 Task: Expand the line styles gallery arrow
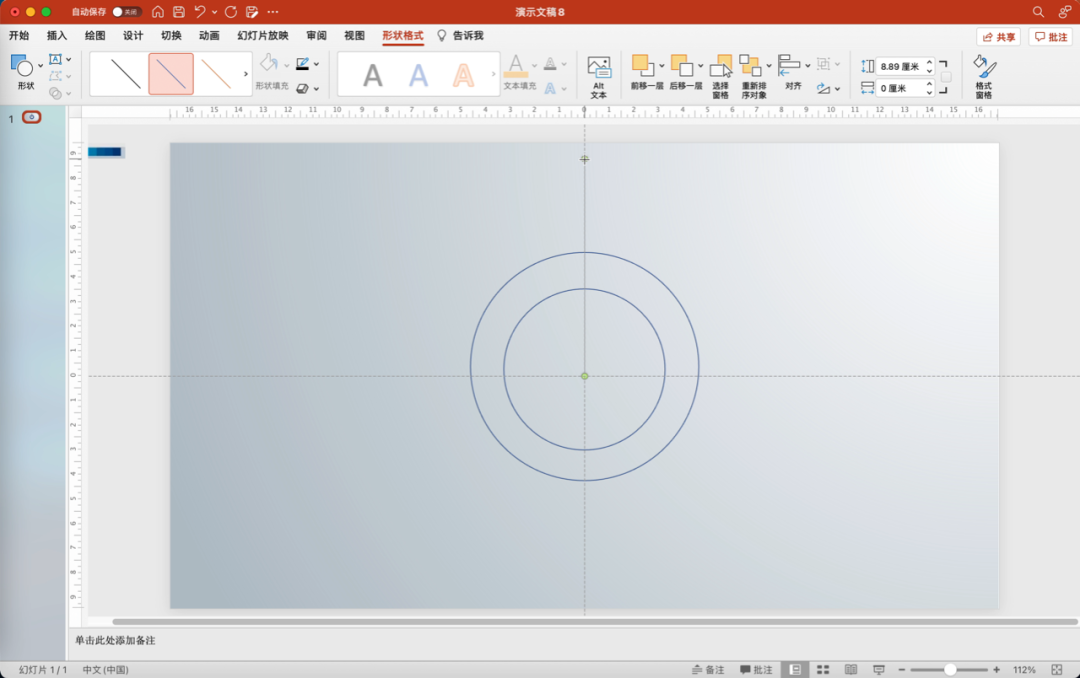246,74
